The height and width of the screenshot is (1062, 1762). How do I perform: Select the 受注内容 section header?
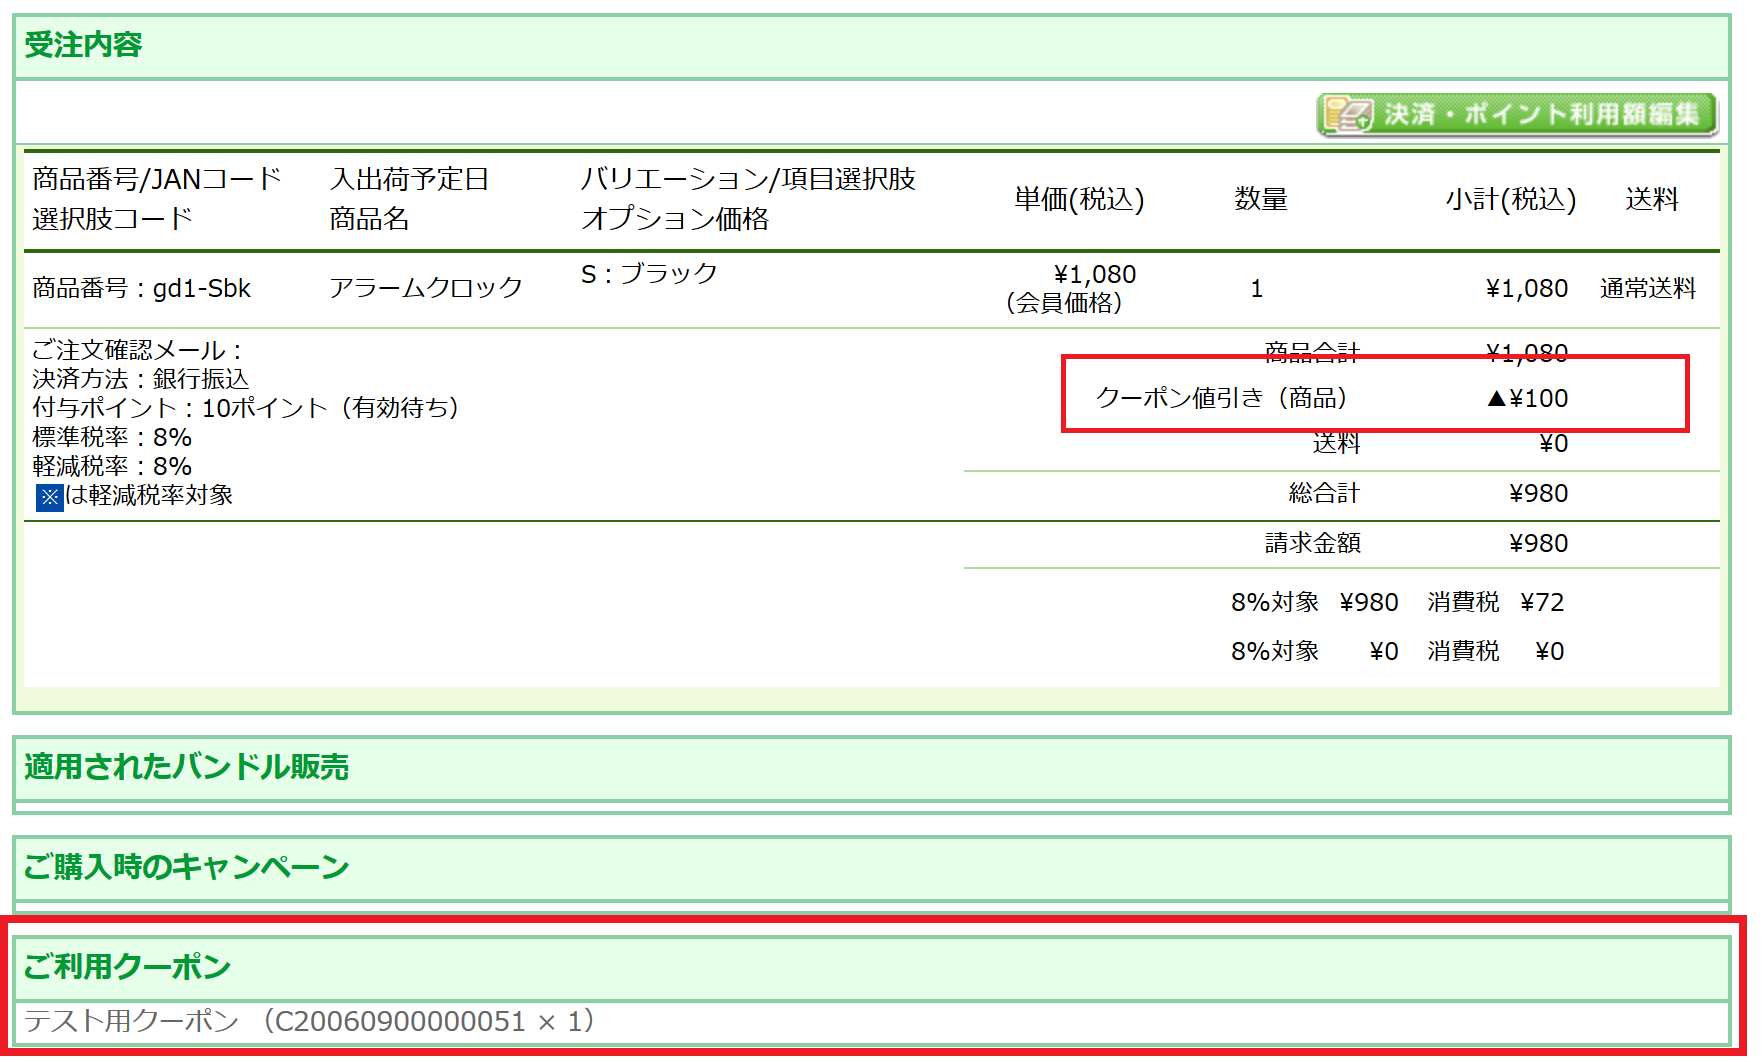coord(872,46)
